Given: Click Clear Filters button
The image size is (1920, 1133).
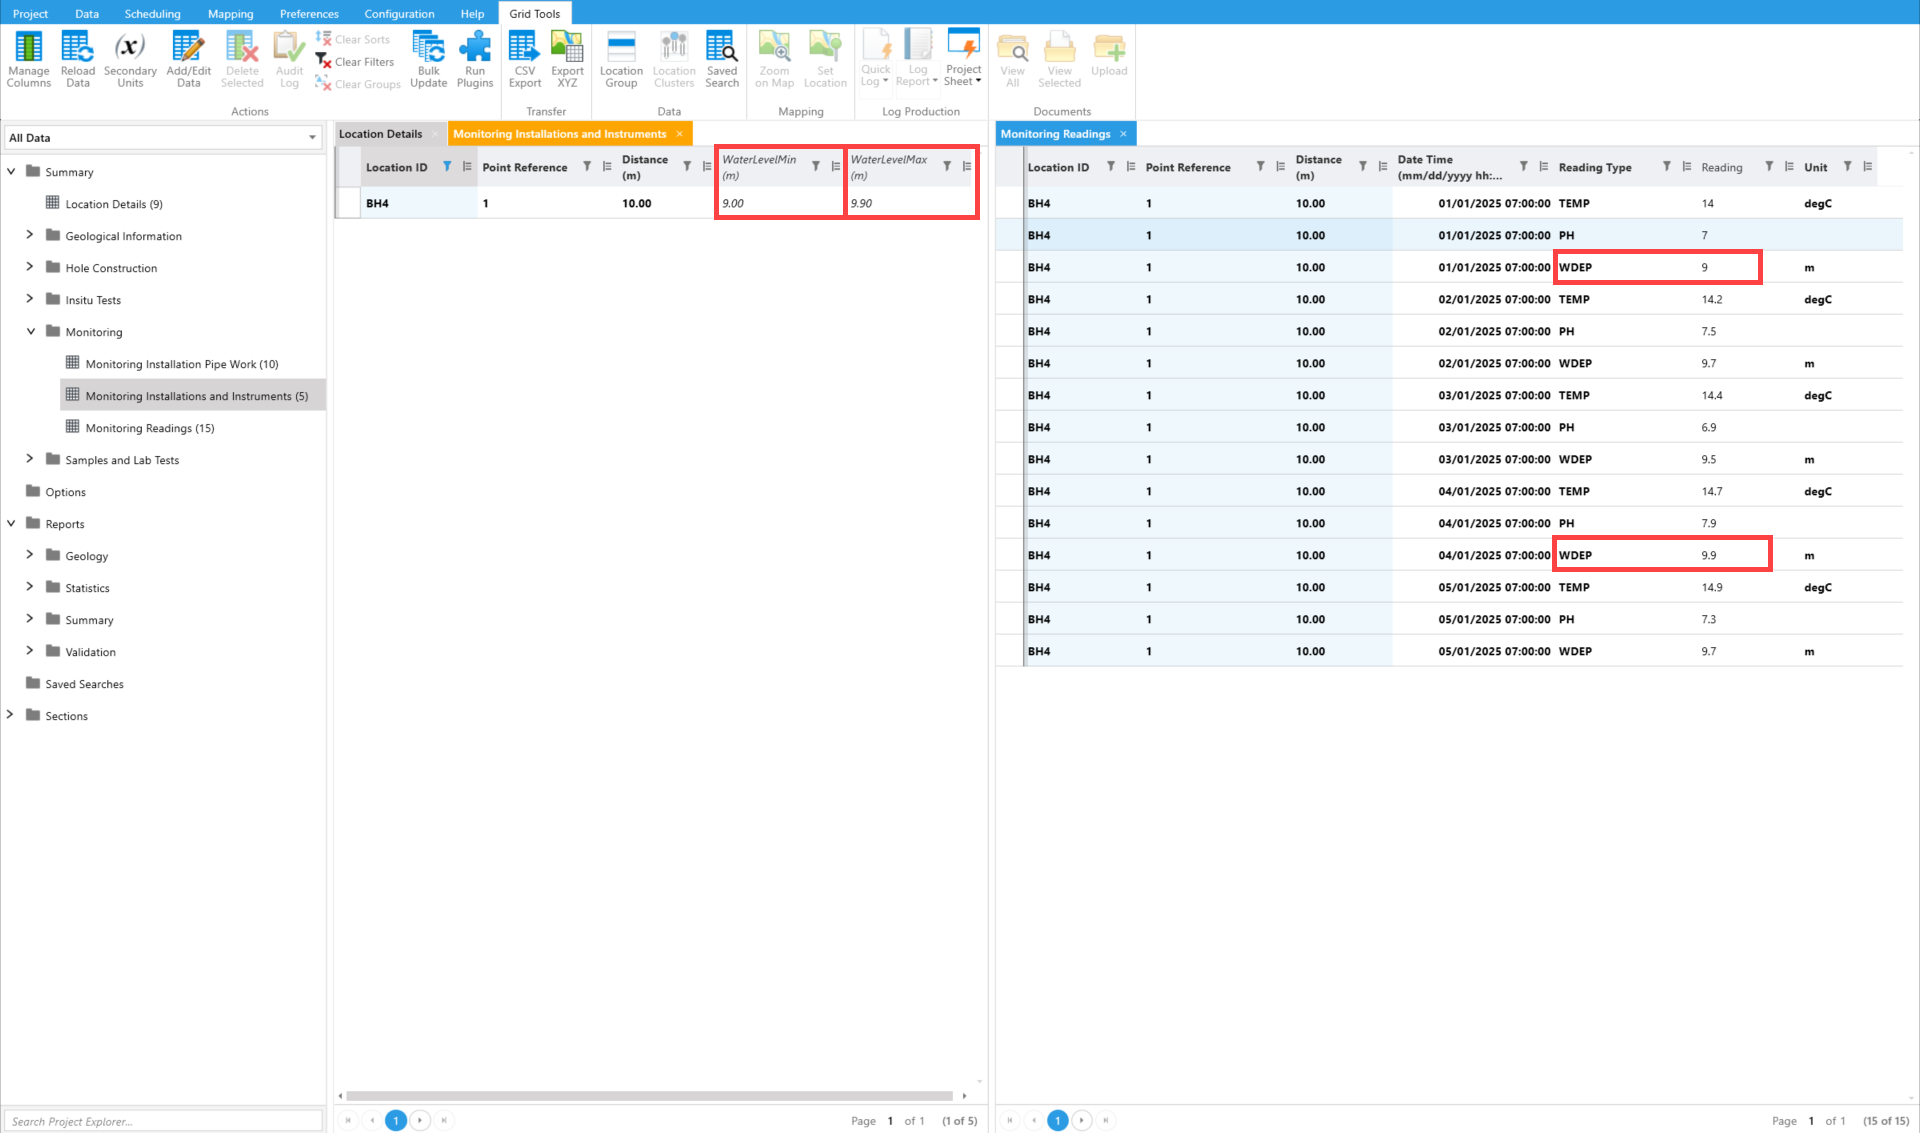Looking at the screenshot, I should (x=355, y=62).
